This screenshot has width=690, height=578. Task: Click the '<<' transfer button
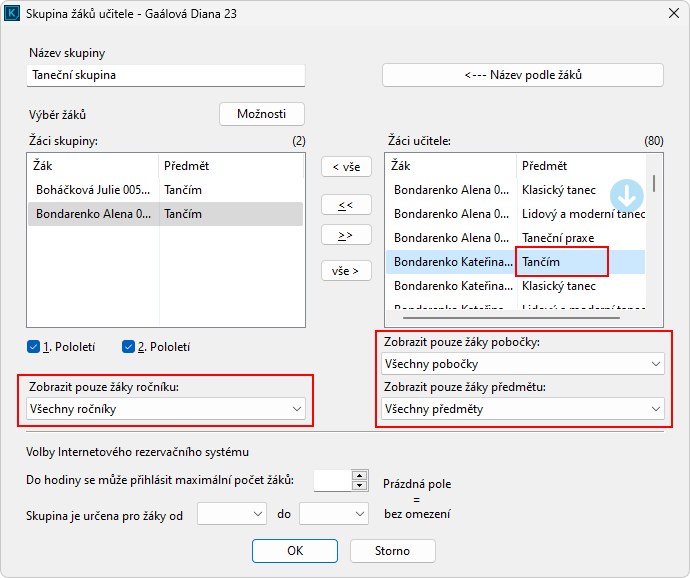[x=345, y=204]
